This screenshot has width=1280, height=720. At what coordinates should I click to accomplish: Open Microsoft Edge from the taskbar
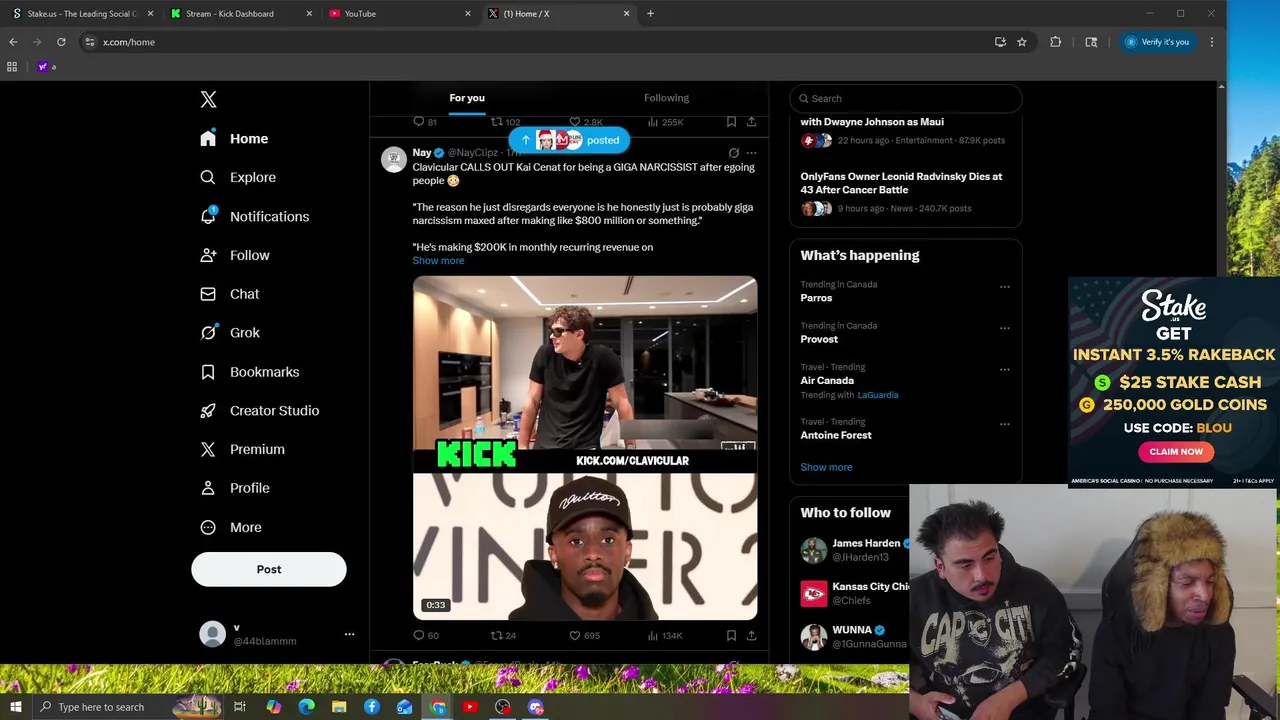tap(306, 707)
